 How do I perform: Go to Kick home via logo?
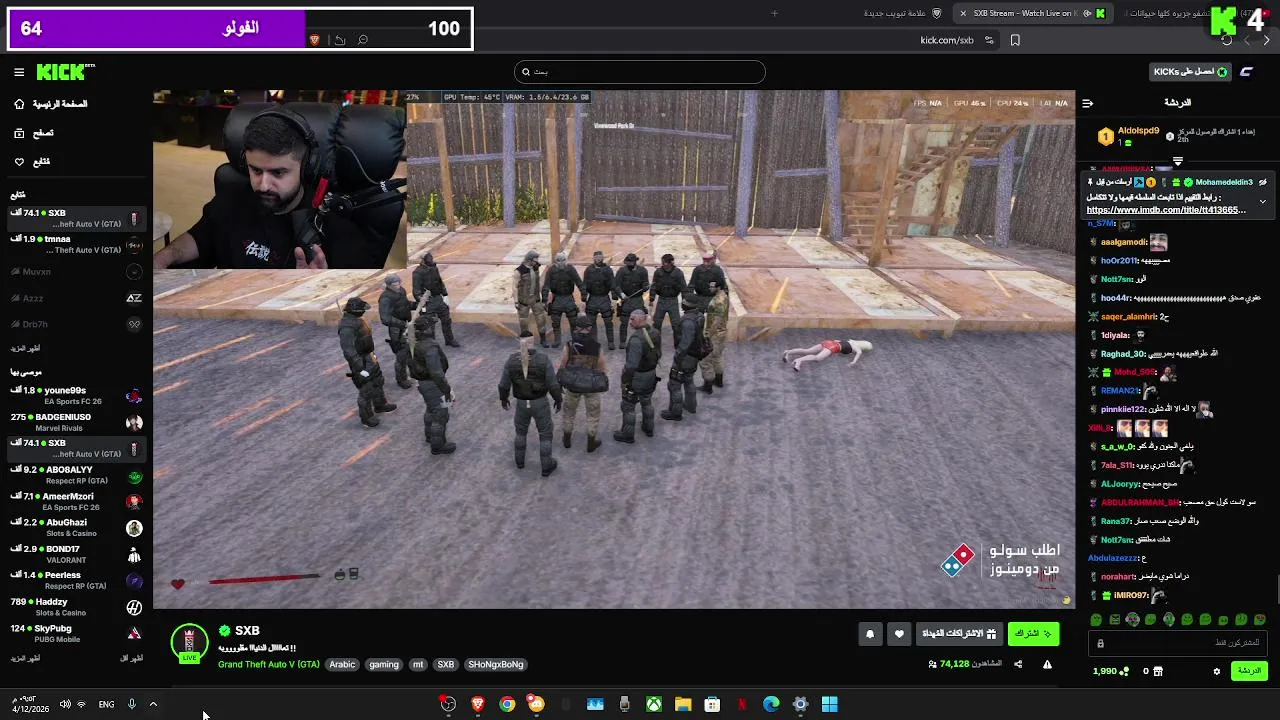tap(66, 72)
